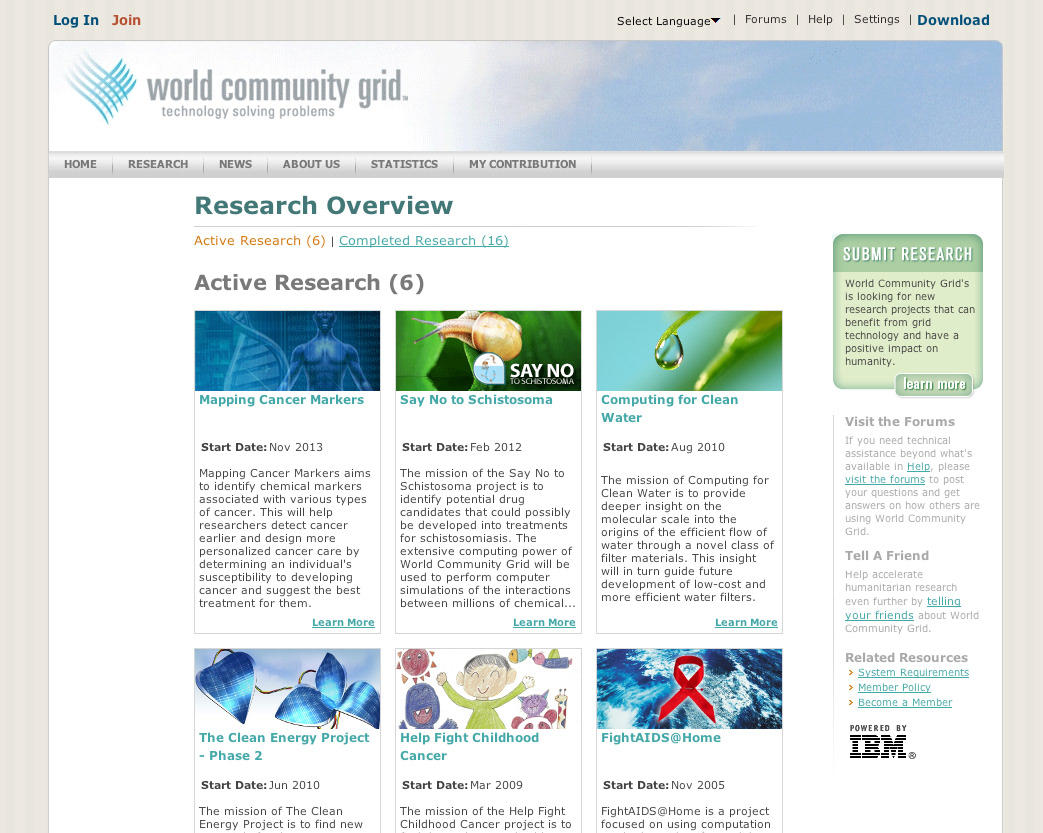
Task: Open the Select Language dropdown
Action: point(668,21)
